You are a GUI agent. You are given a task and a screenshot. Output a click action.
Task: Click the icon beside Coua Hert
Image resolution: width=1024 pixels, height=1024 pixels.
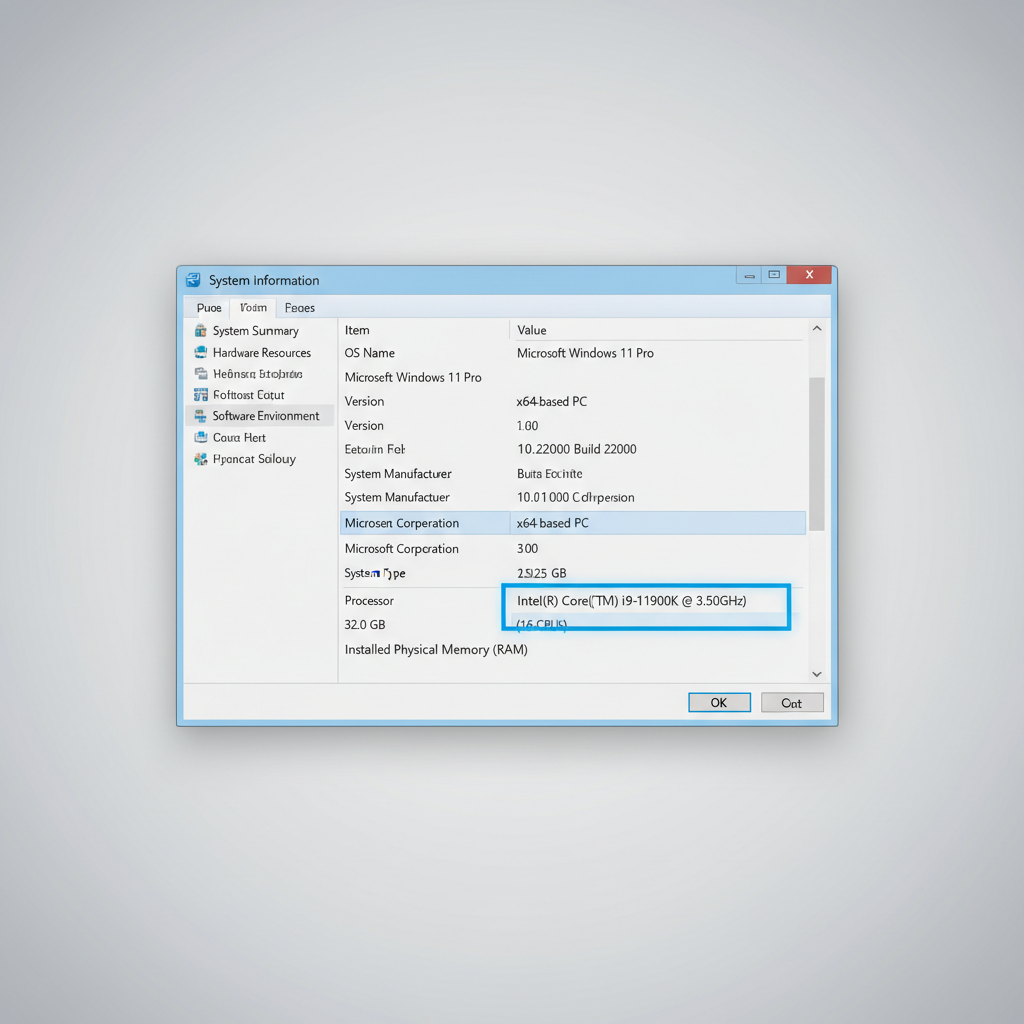[x=201, y=437]
